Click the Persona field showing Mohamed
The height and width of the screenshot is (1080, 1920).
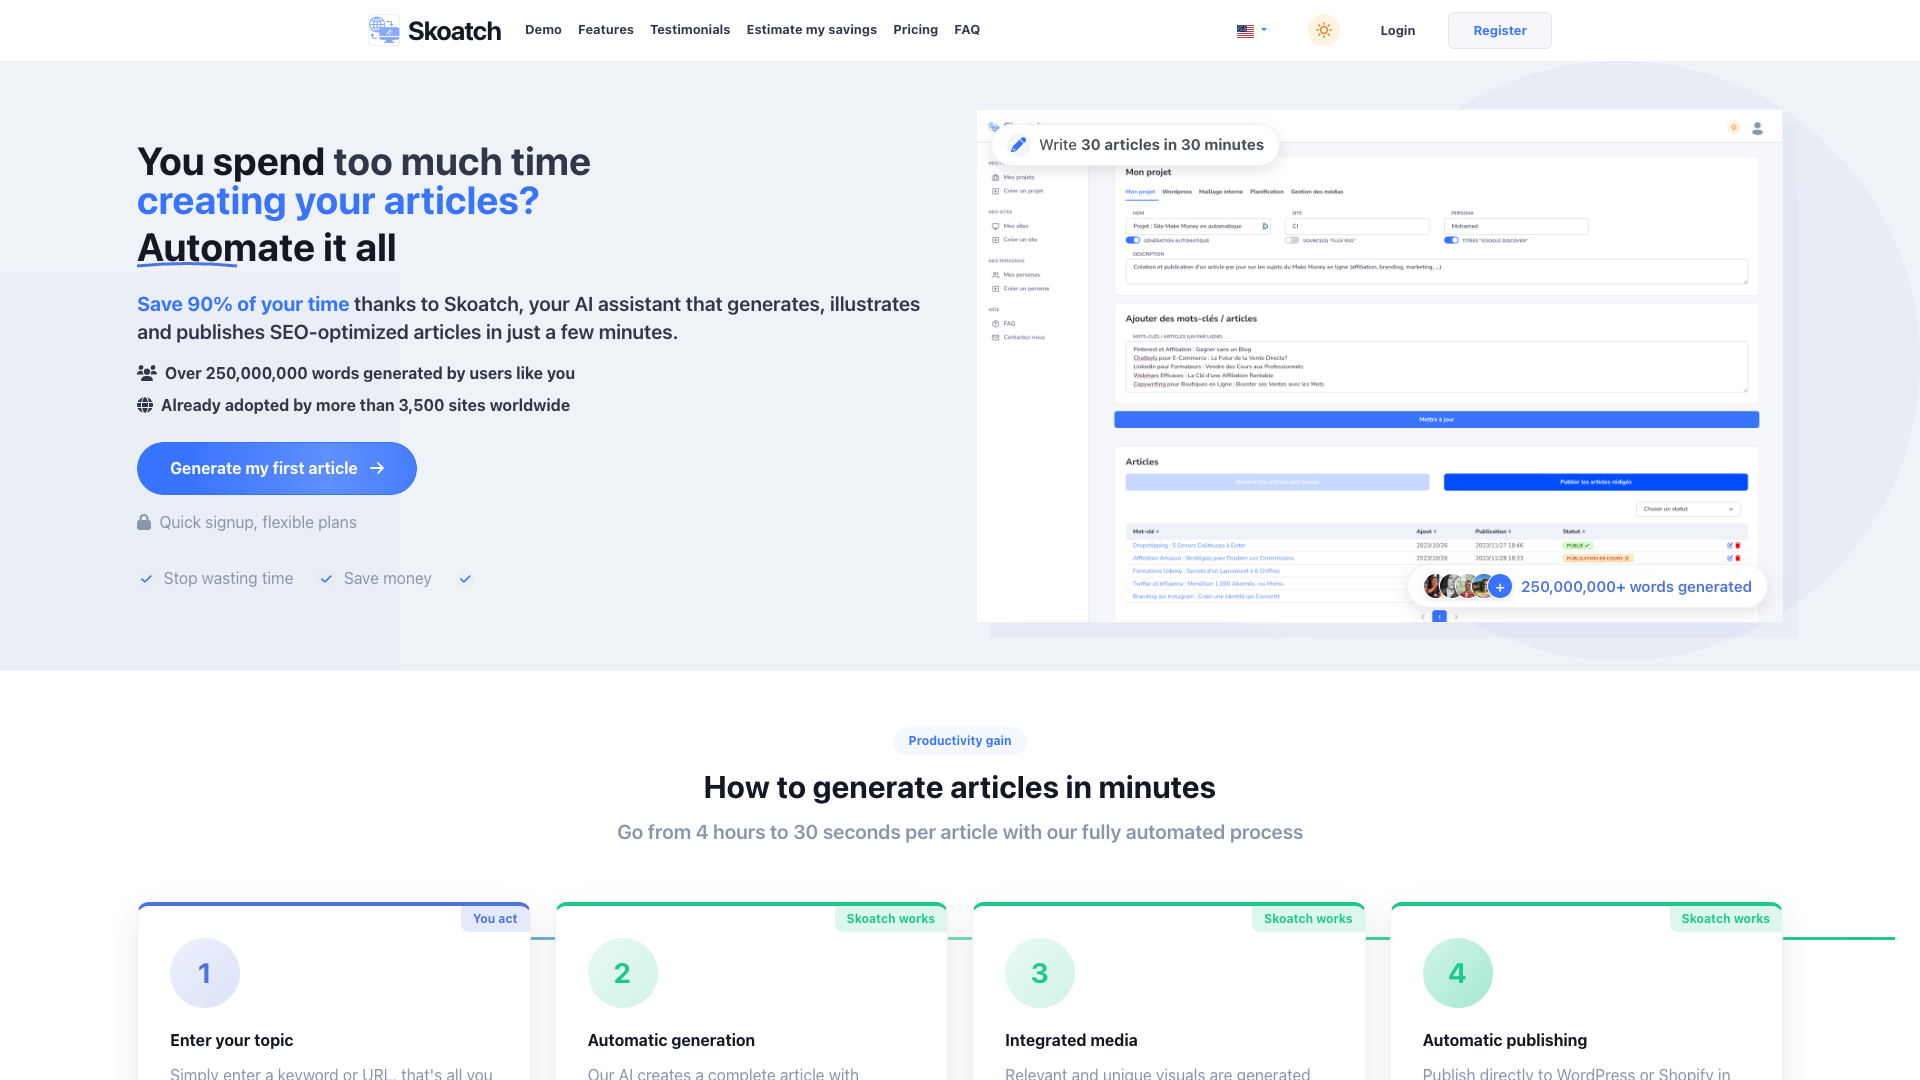point(1516,226)
